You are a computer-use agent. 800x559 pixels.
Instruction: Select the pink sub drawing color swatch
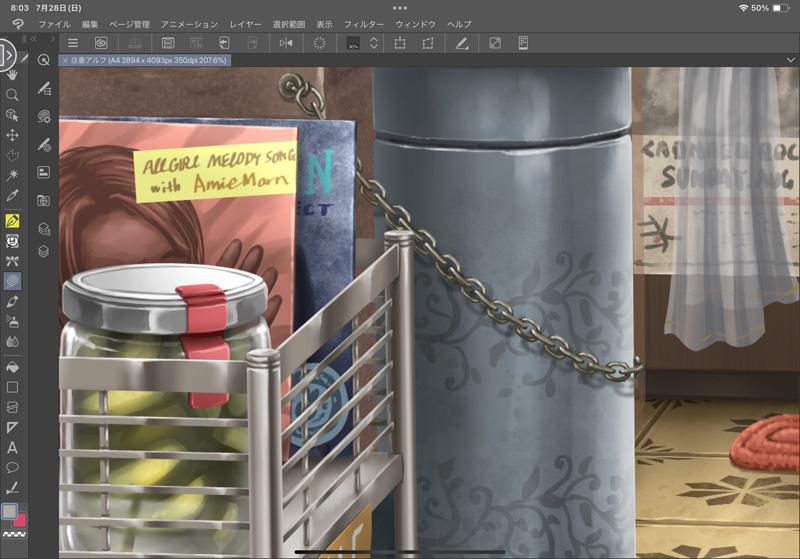click(20, 519)
